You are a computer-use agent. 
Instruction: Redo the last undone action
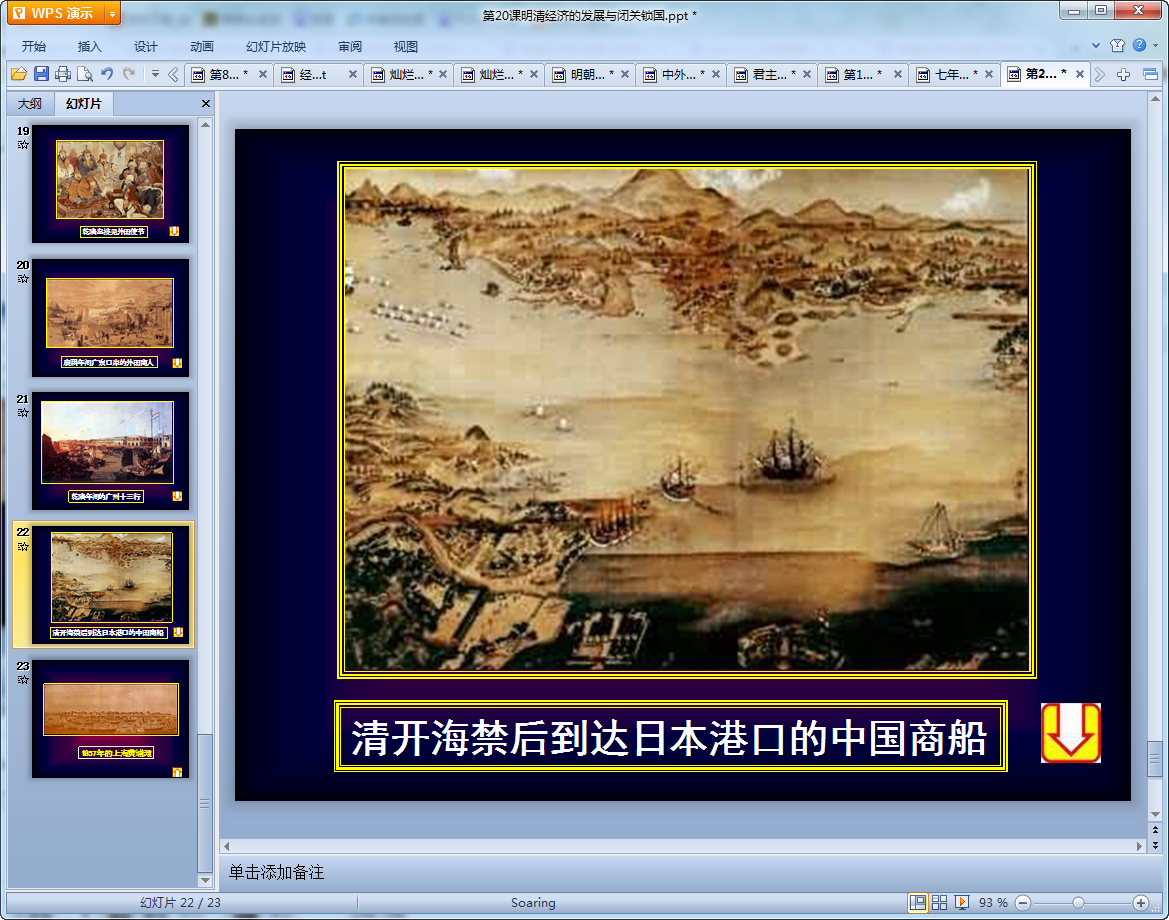(129, 74)
